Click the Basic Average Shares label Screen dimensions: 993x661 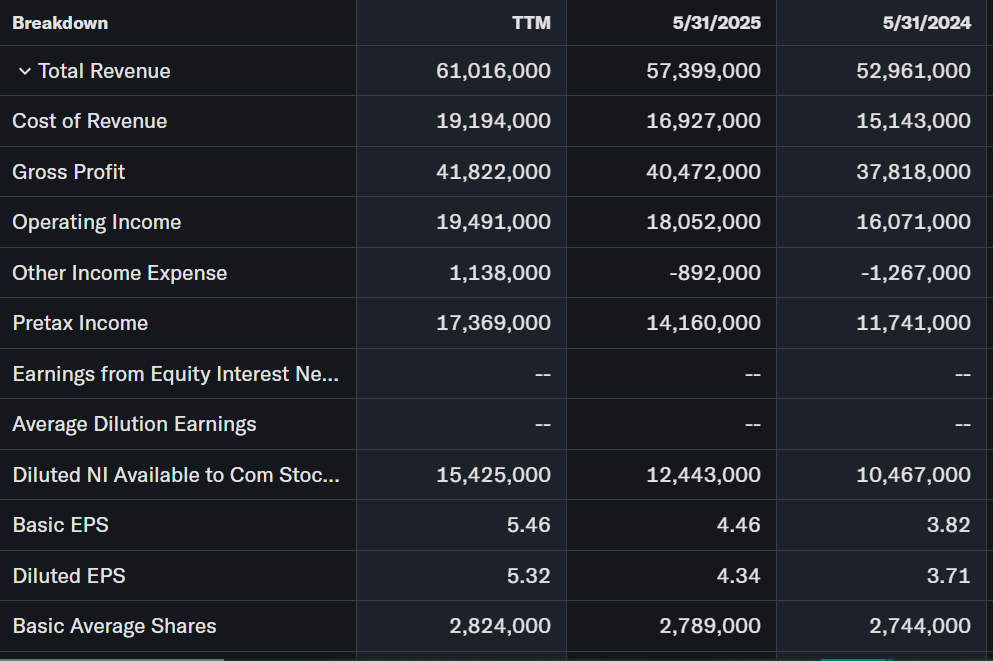[114, 626]
